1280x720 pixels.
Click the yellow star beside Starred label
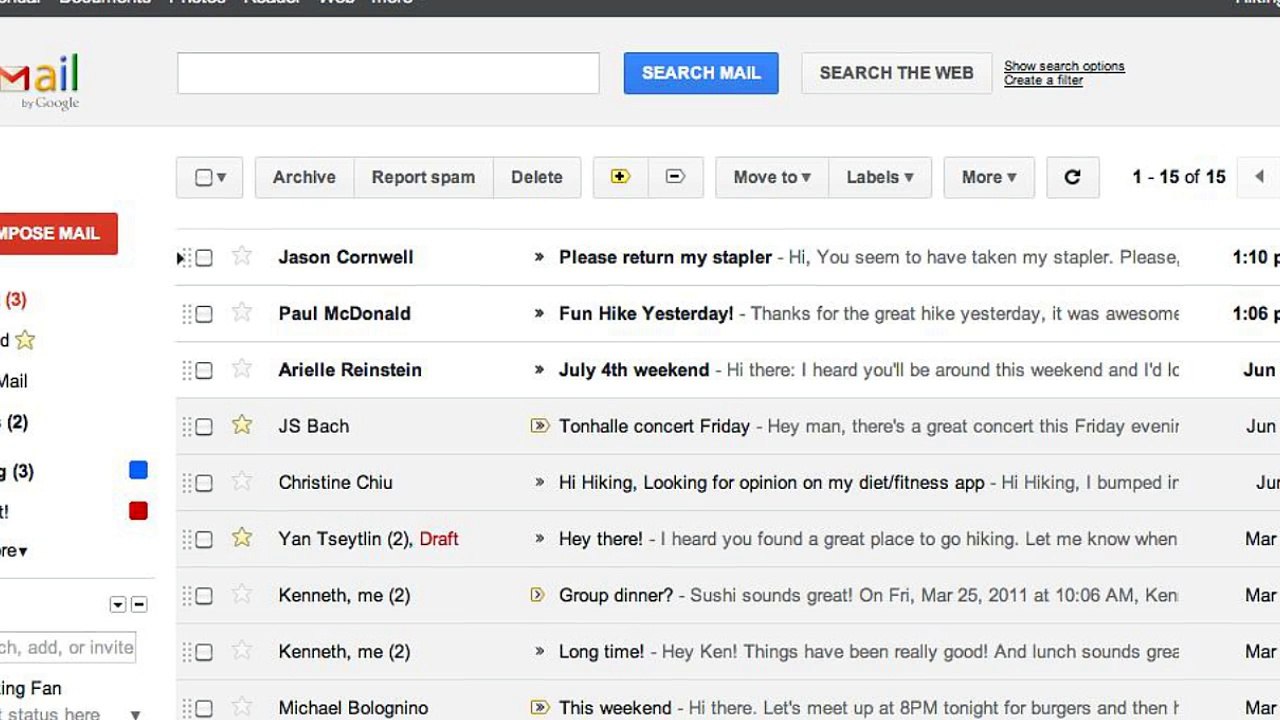click(x=25, y=340)
